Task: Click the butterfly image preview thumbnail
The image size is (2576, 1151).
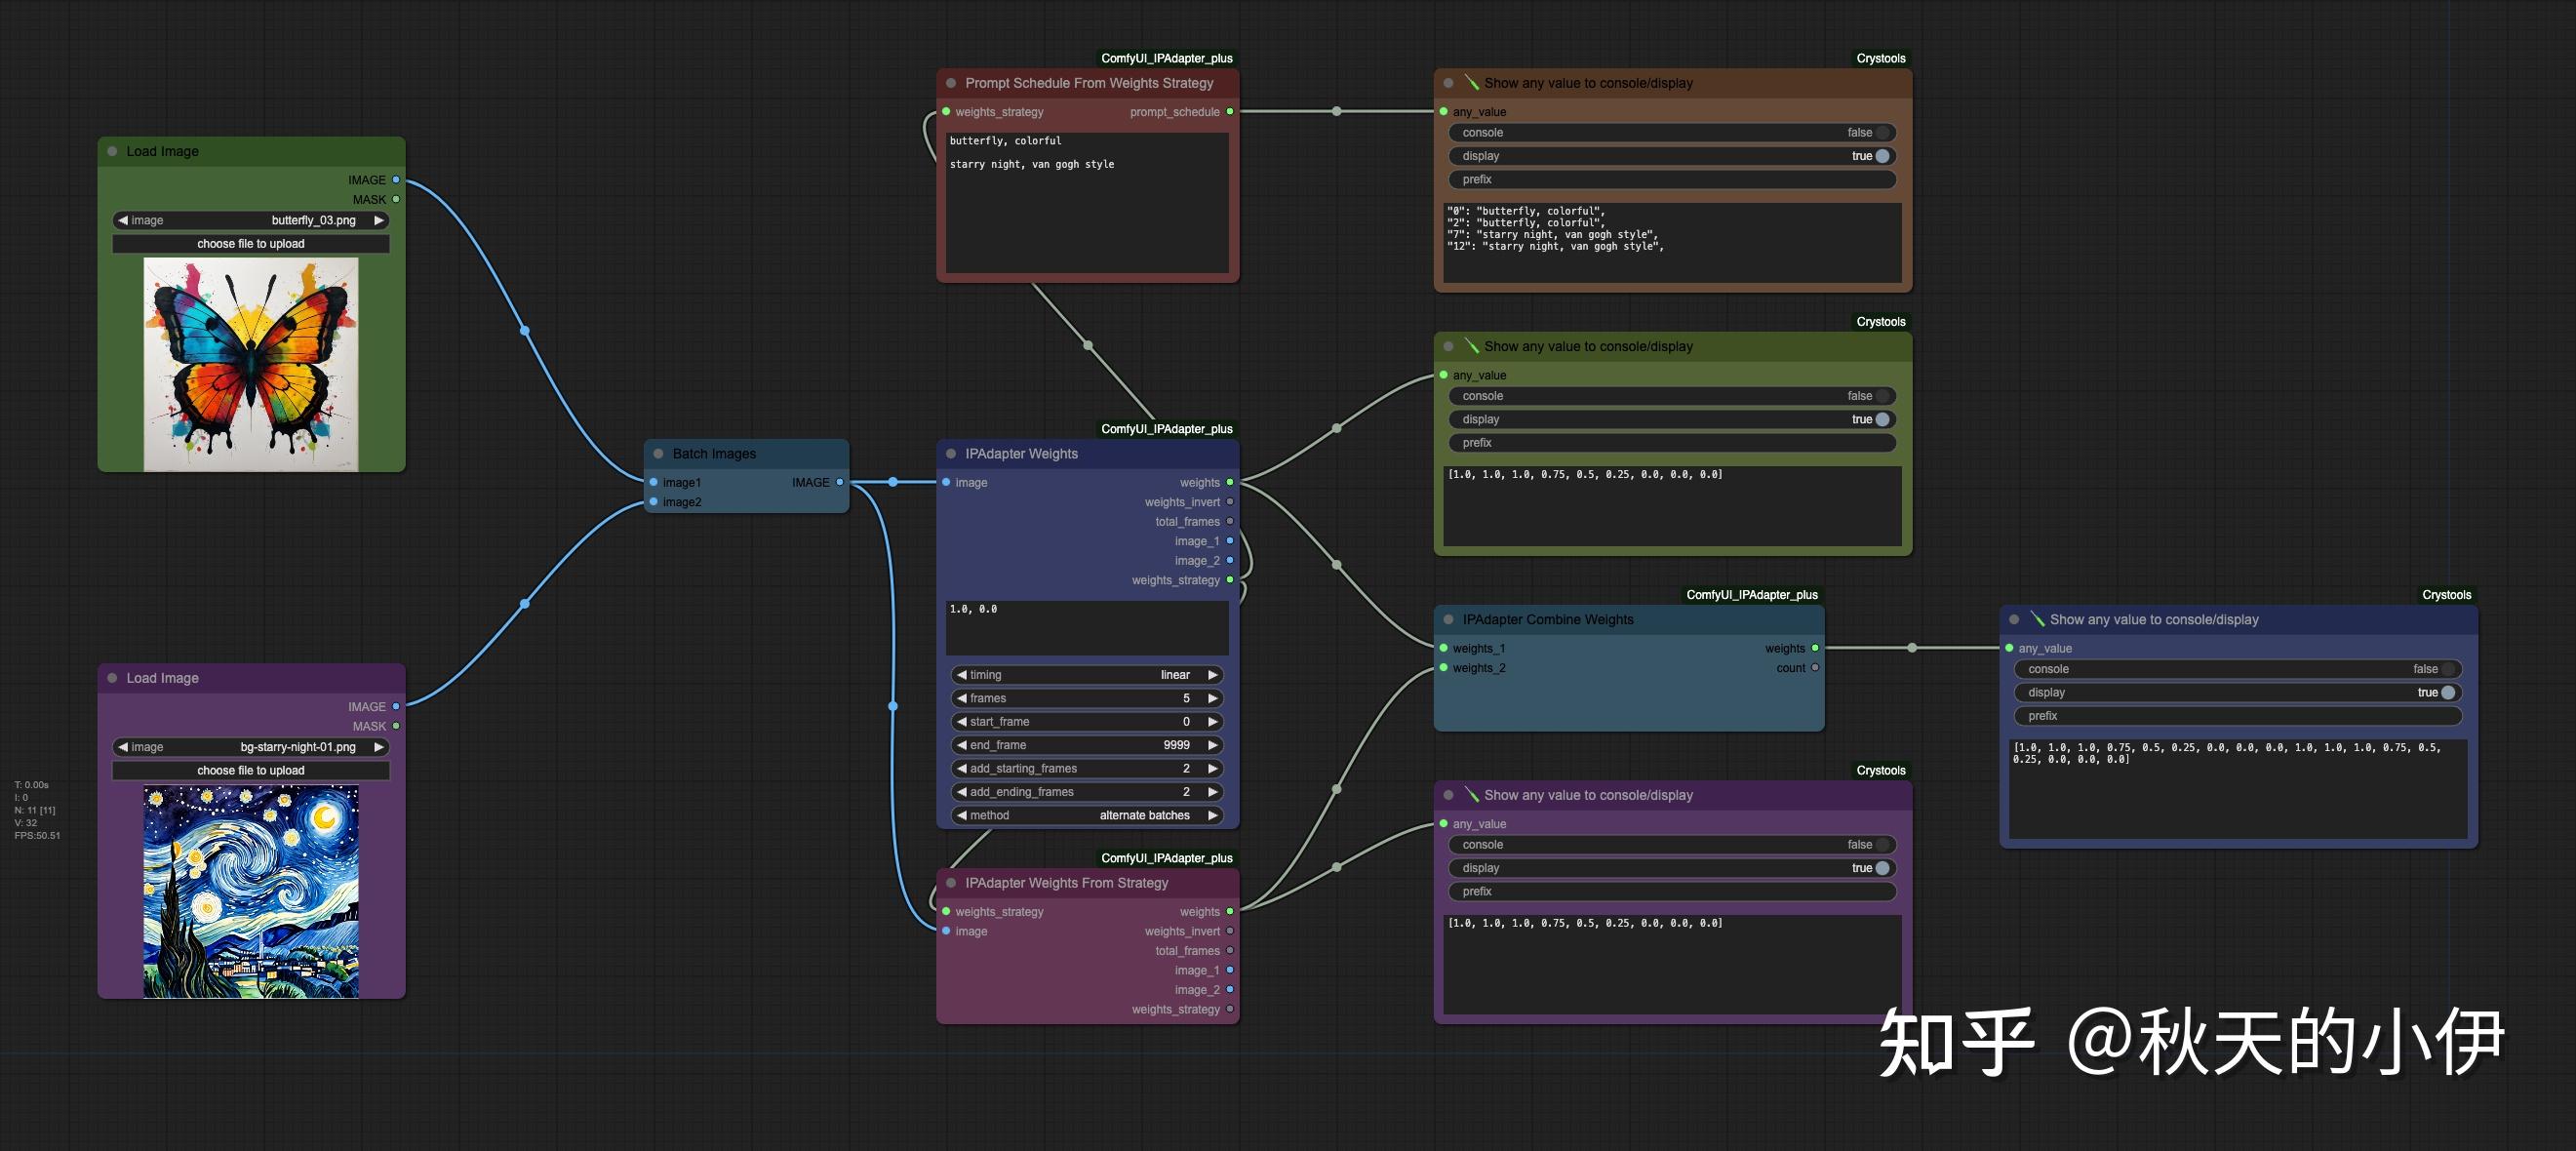Action: [251, 364]
